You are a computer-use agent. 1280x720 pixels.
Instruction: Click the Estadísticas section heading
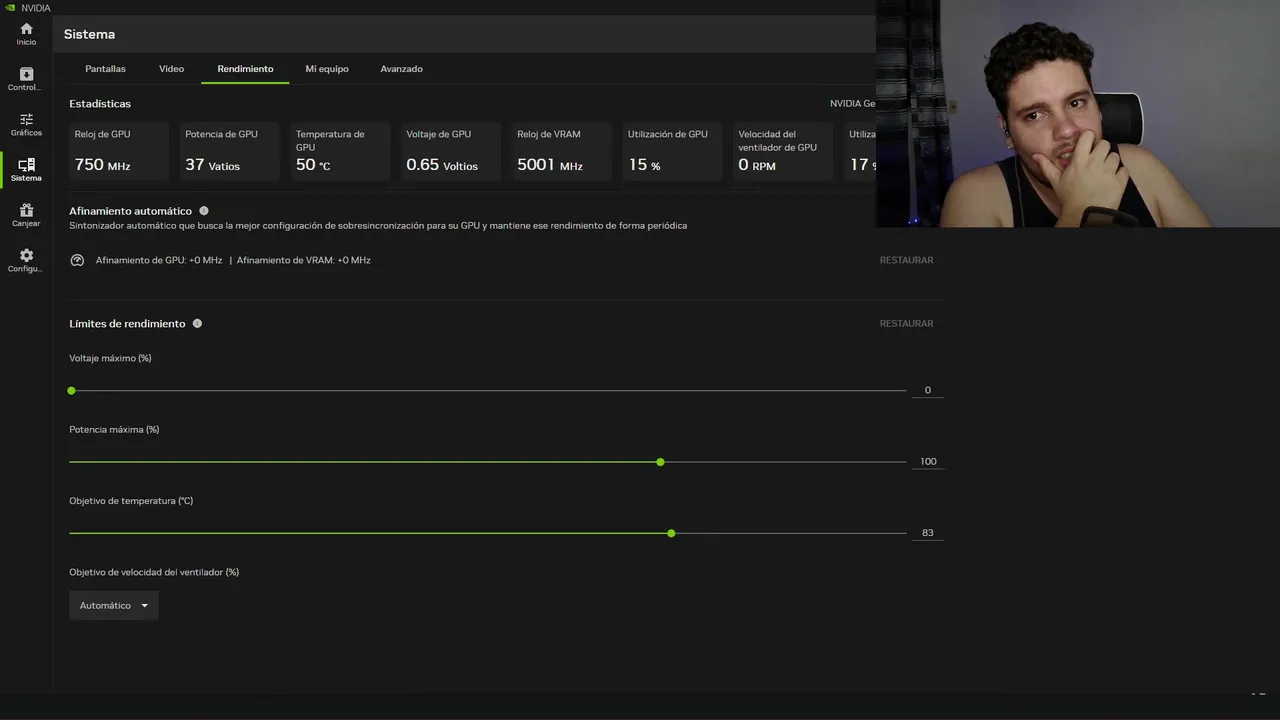click(x=100, y=104)
